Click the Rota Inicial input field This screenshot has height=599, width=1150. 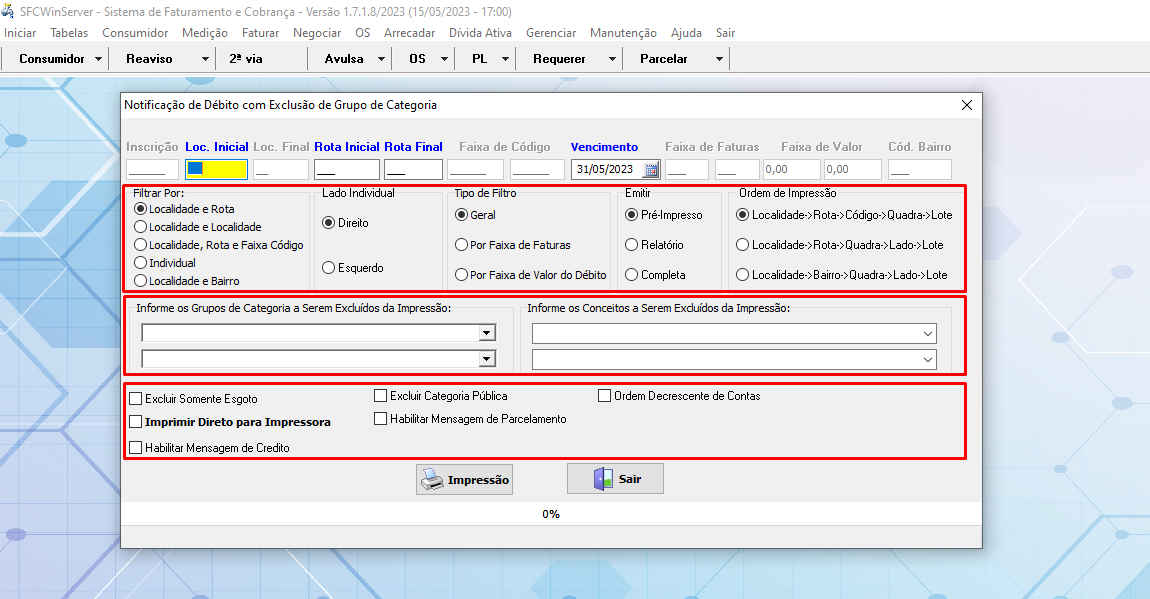click(x=346, y=170)
